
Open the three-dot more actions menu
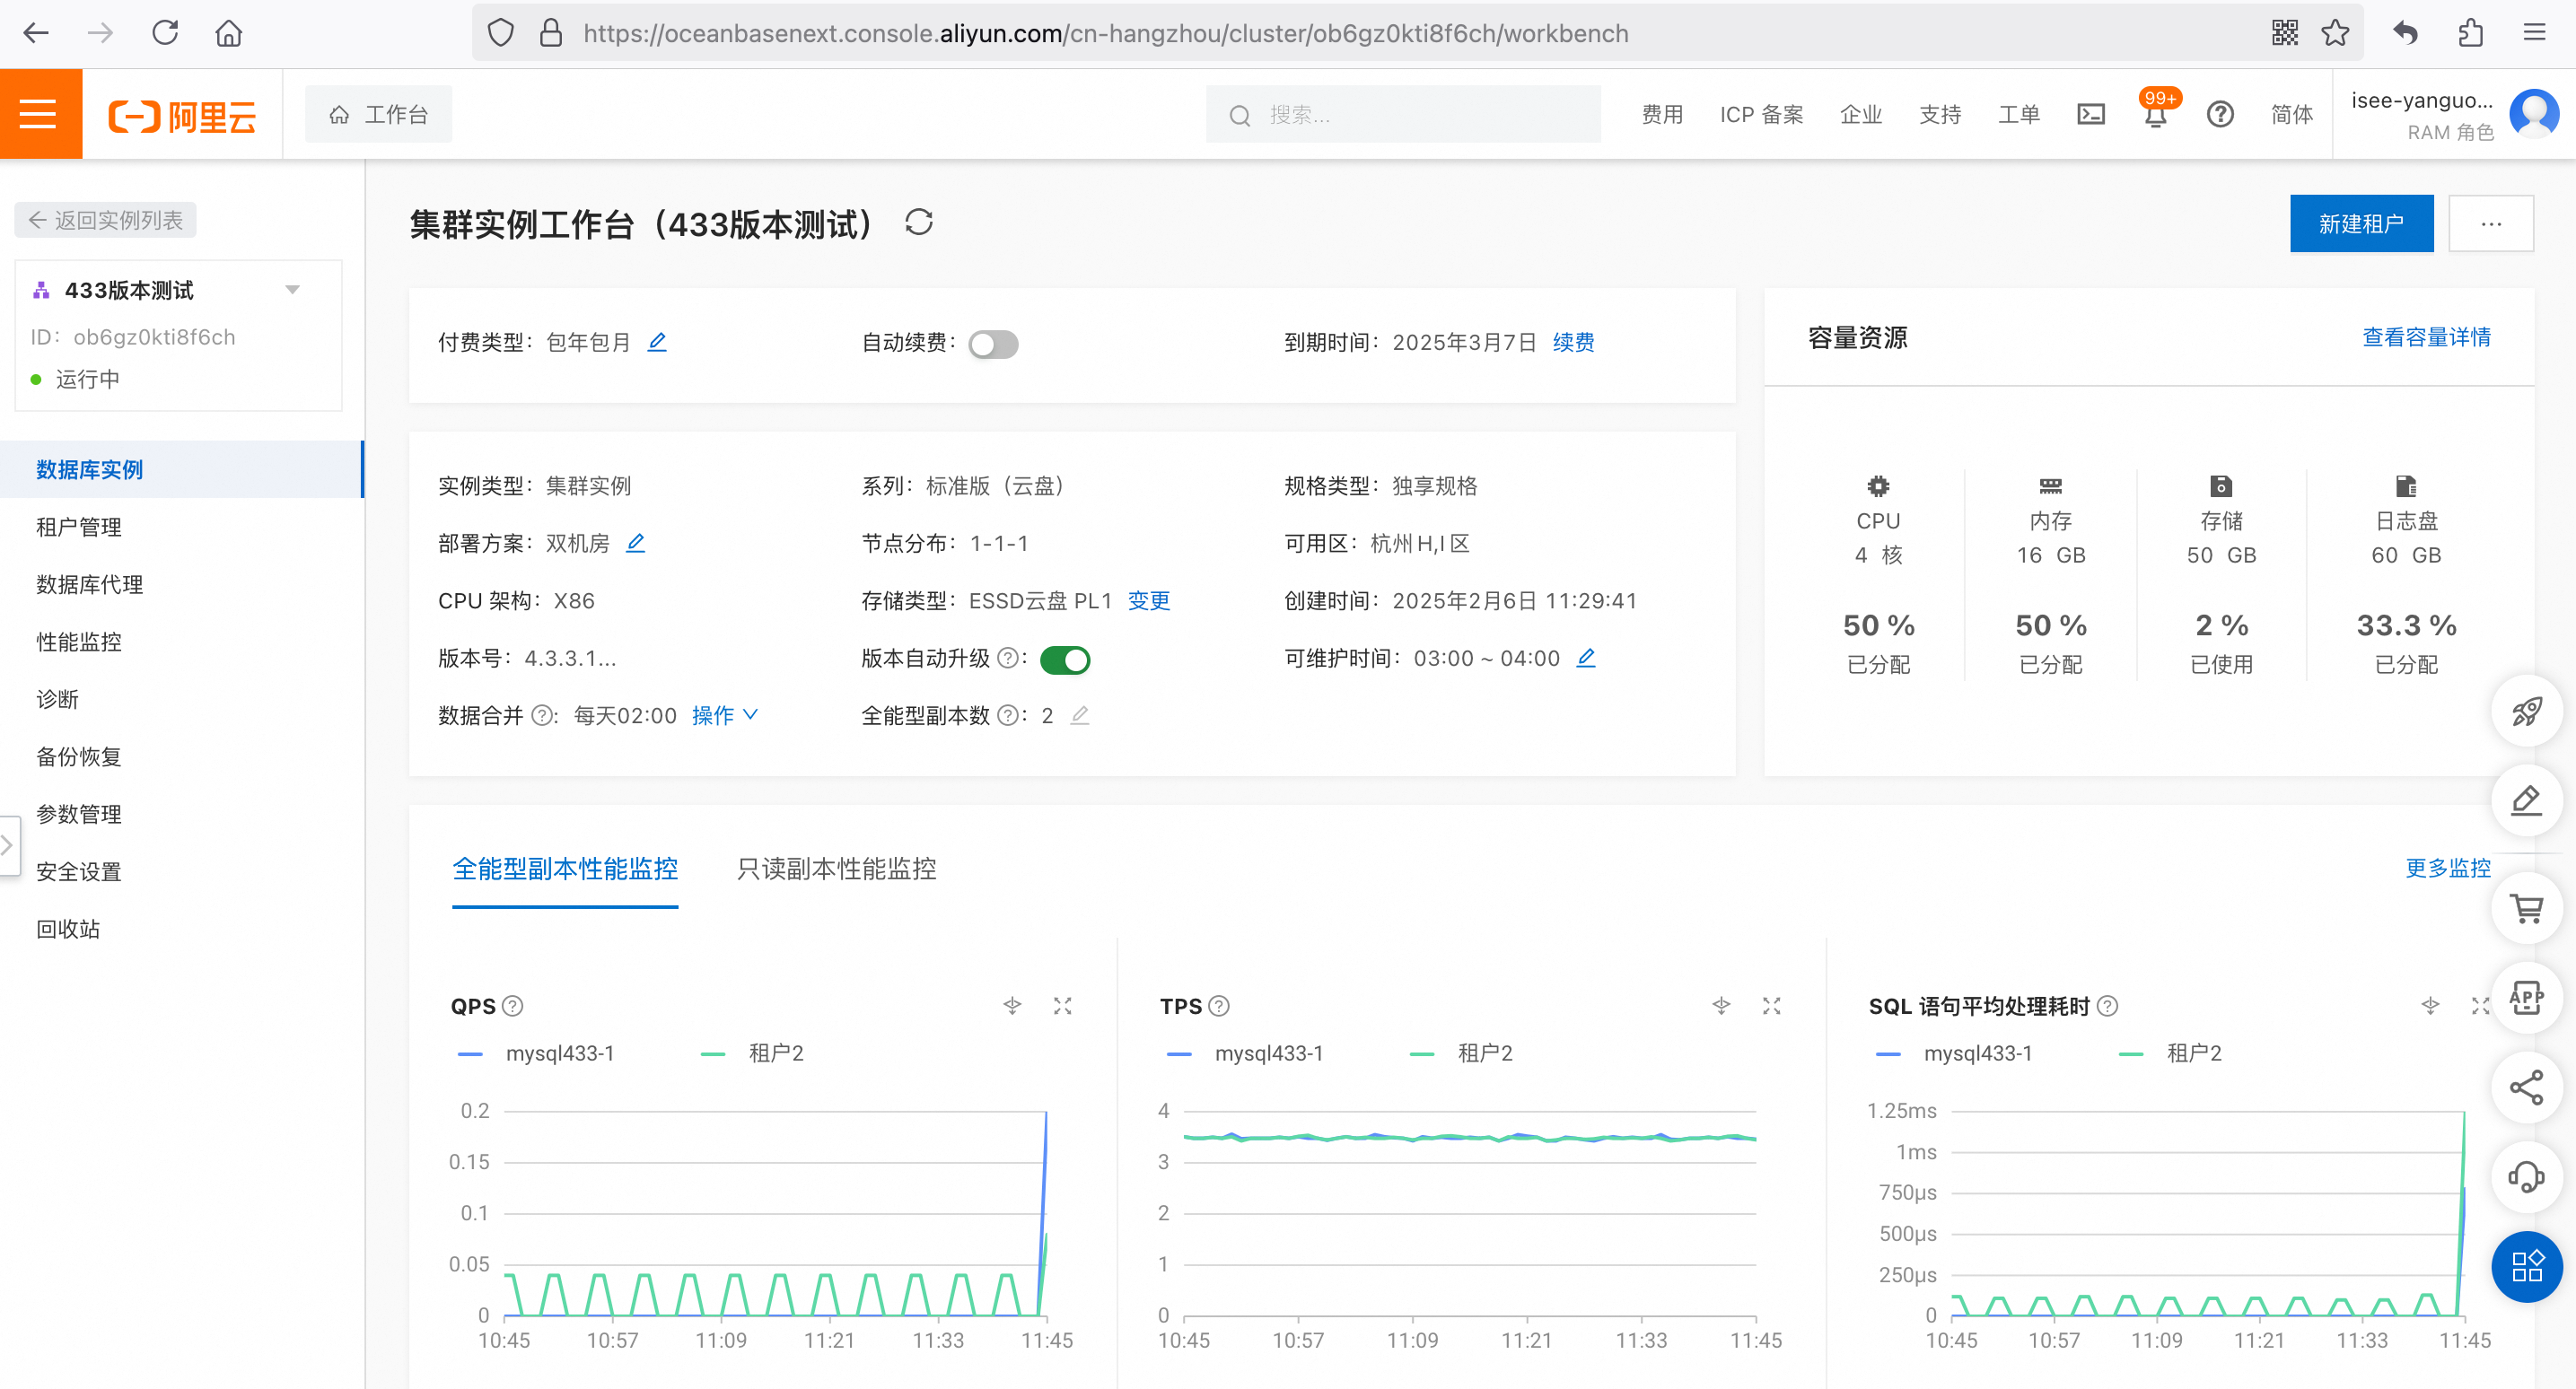coord(2490,223)
